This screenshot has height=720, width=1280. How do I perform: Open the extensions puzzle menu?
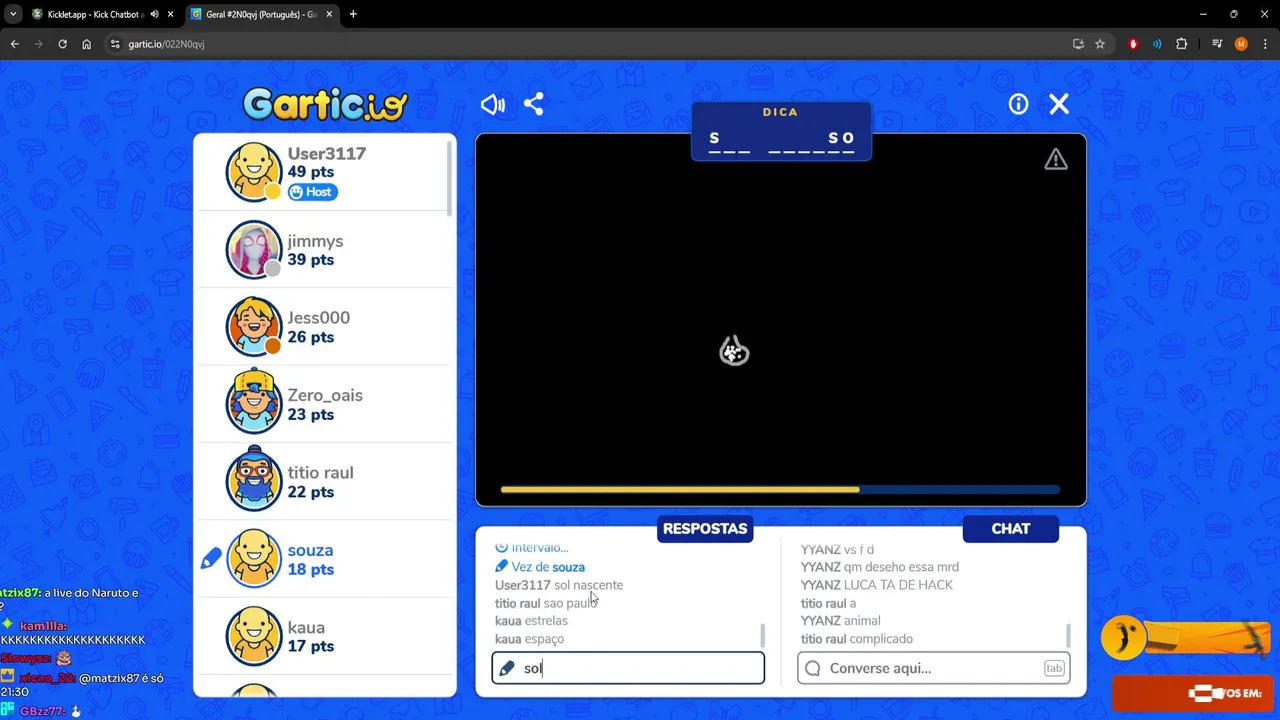coord(1181,44)
